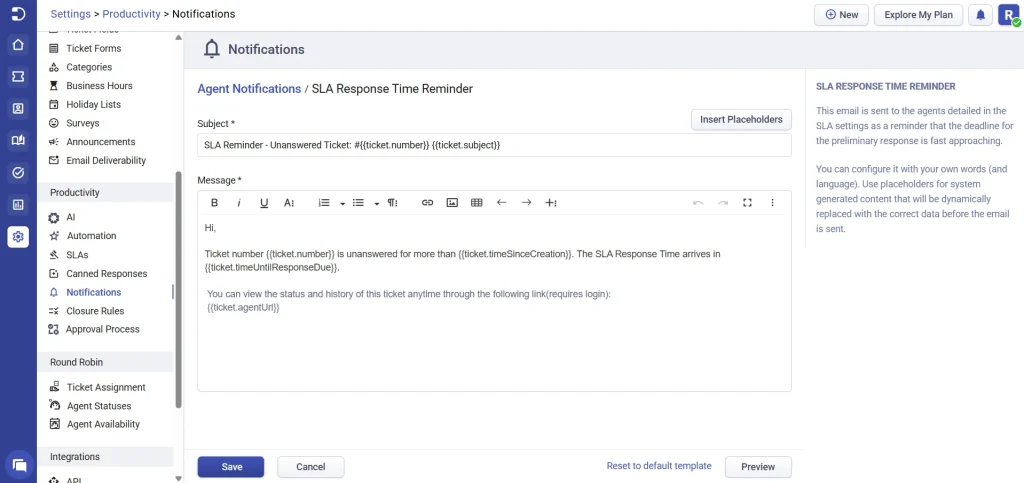Viewport: 1024px width, 483px height.
Task: Click Settings in top breadcrumb
Action: [x=71, y=14]
